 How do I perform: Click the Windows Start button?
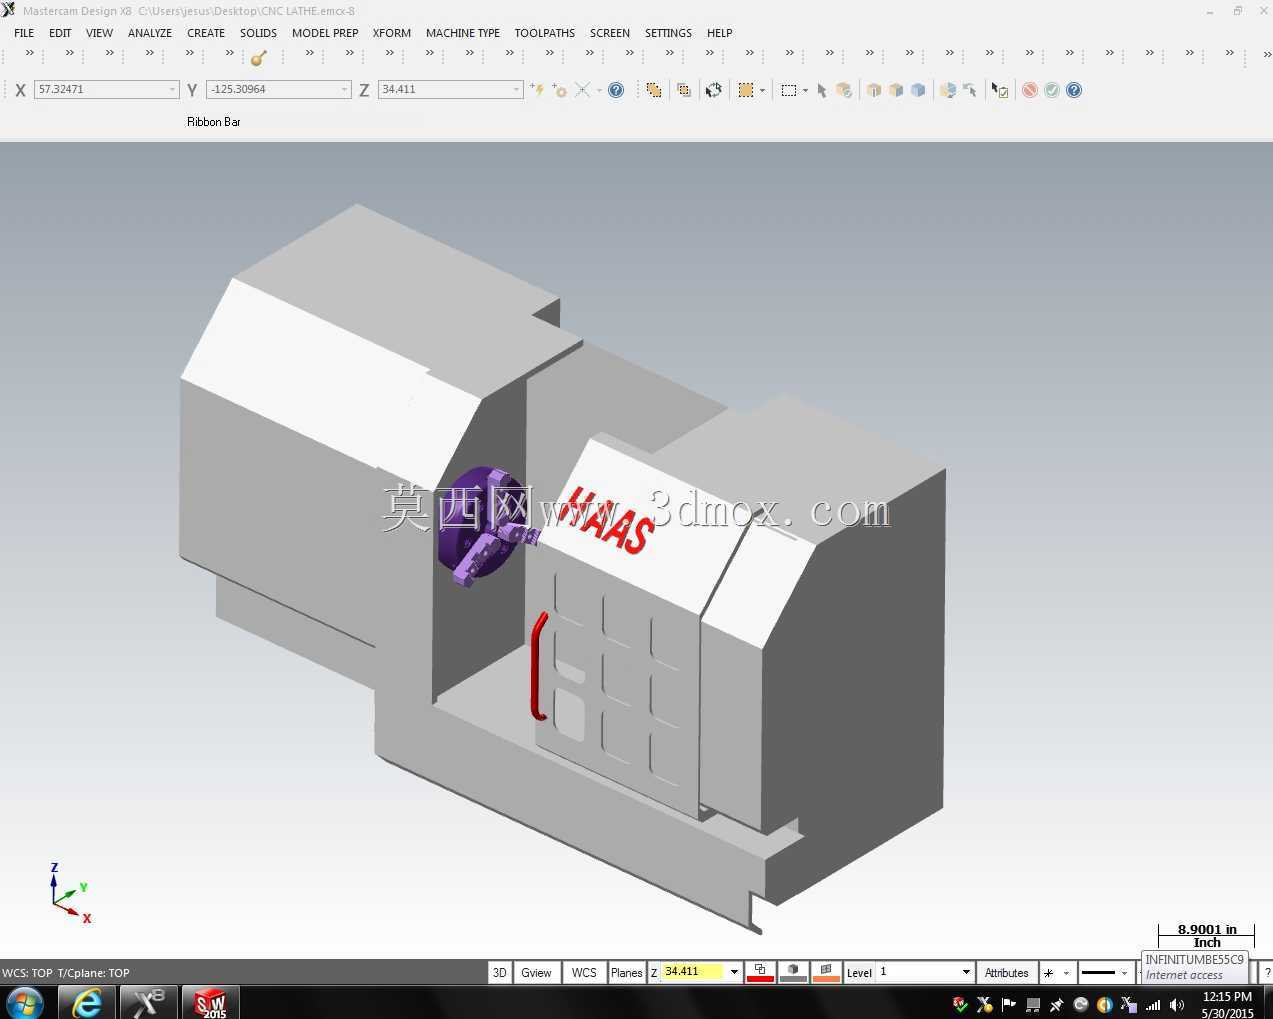coord(24,1003)
